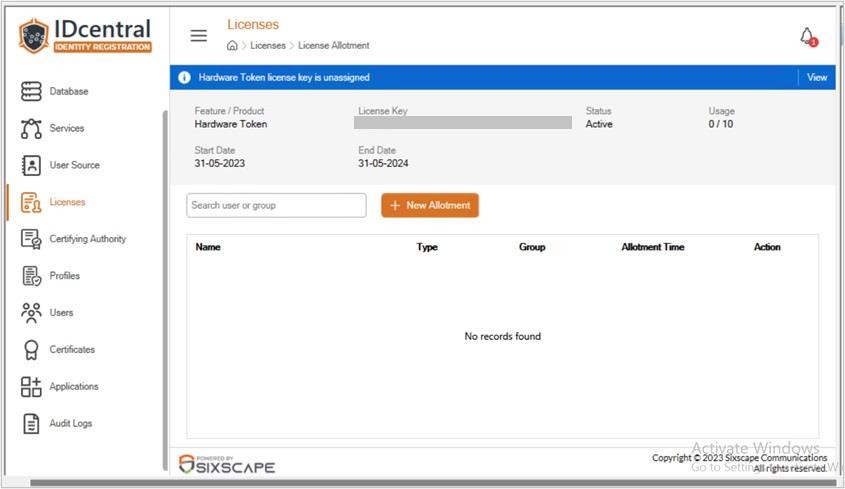Click the Allotment Time column header
Screen dimensions: 845x489
click(x=653, y=247)
